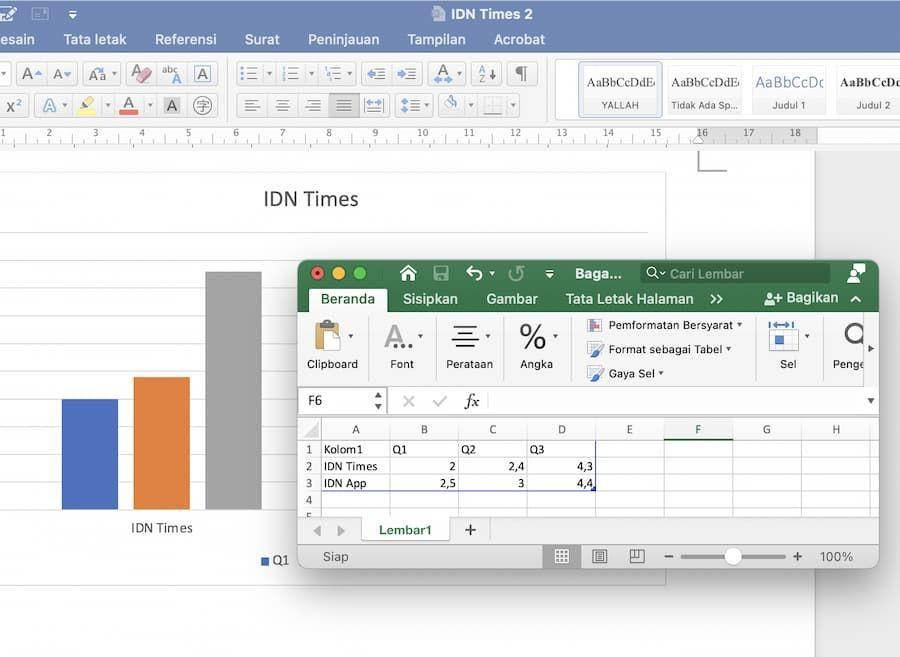Expand Format sebagai Tabel menu
Image resolution: width=900 pixels, height=657 pixels.
click(x=660, y=349)
